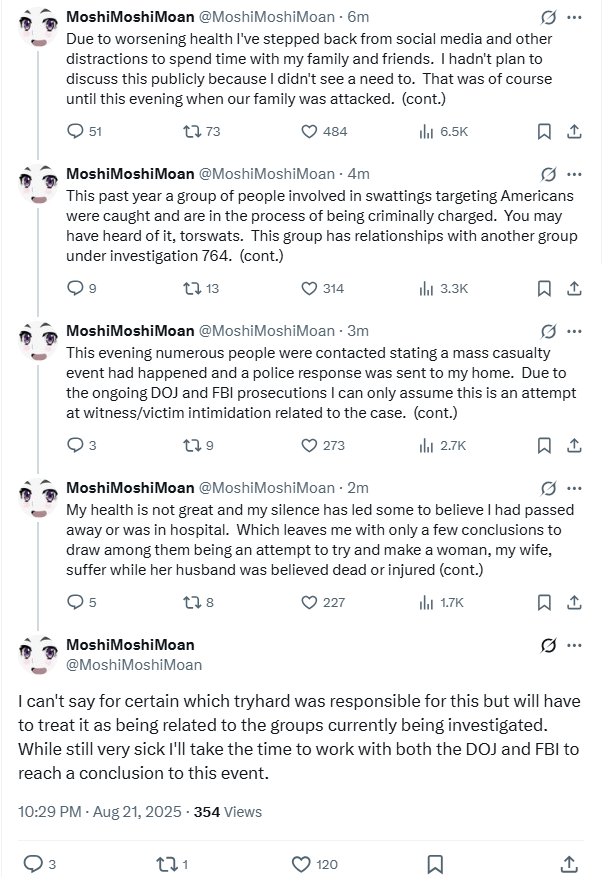
Task: View analytics showing 2.7K views
Action: point(426,445)
